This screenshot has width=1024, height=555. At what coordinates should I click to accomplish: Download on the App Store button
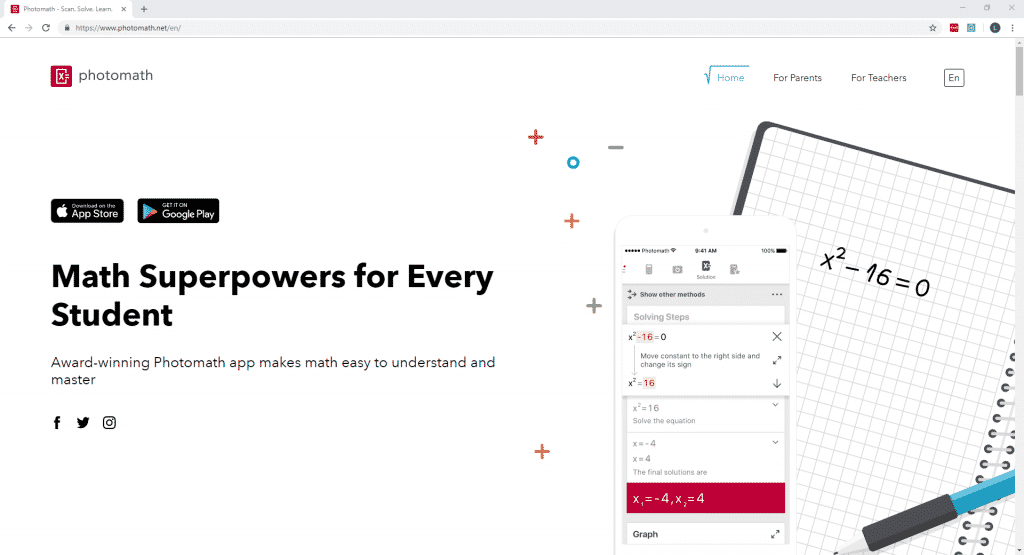[x=87, y=211]
